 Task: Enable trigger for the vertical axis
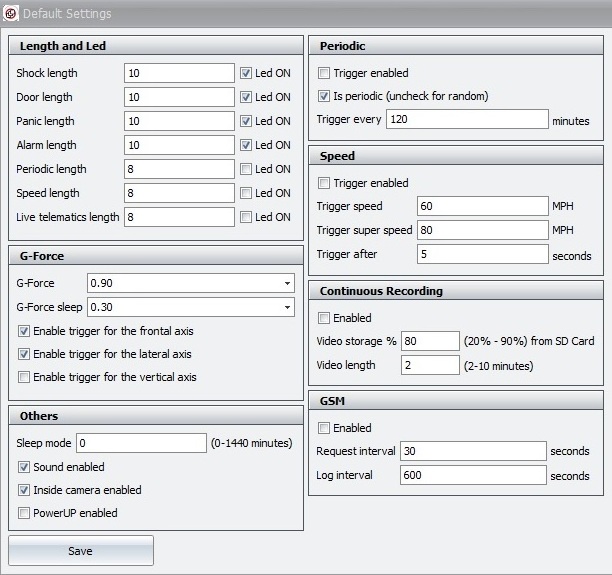point(24,377)
